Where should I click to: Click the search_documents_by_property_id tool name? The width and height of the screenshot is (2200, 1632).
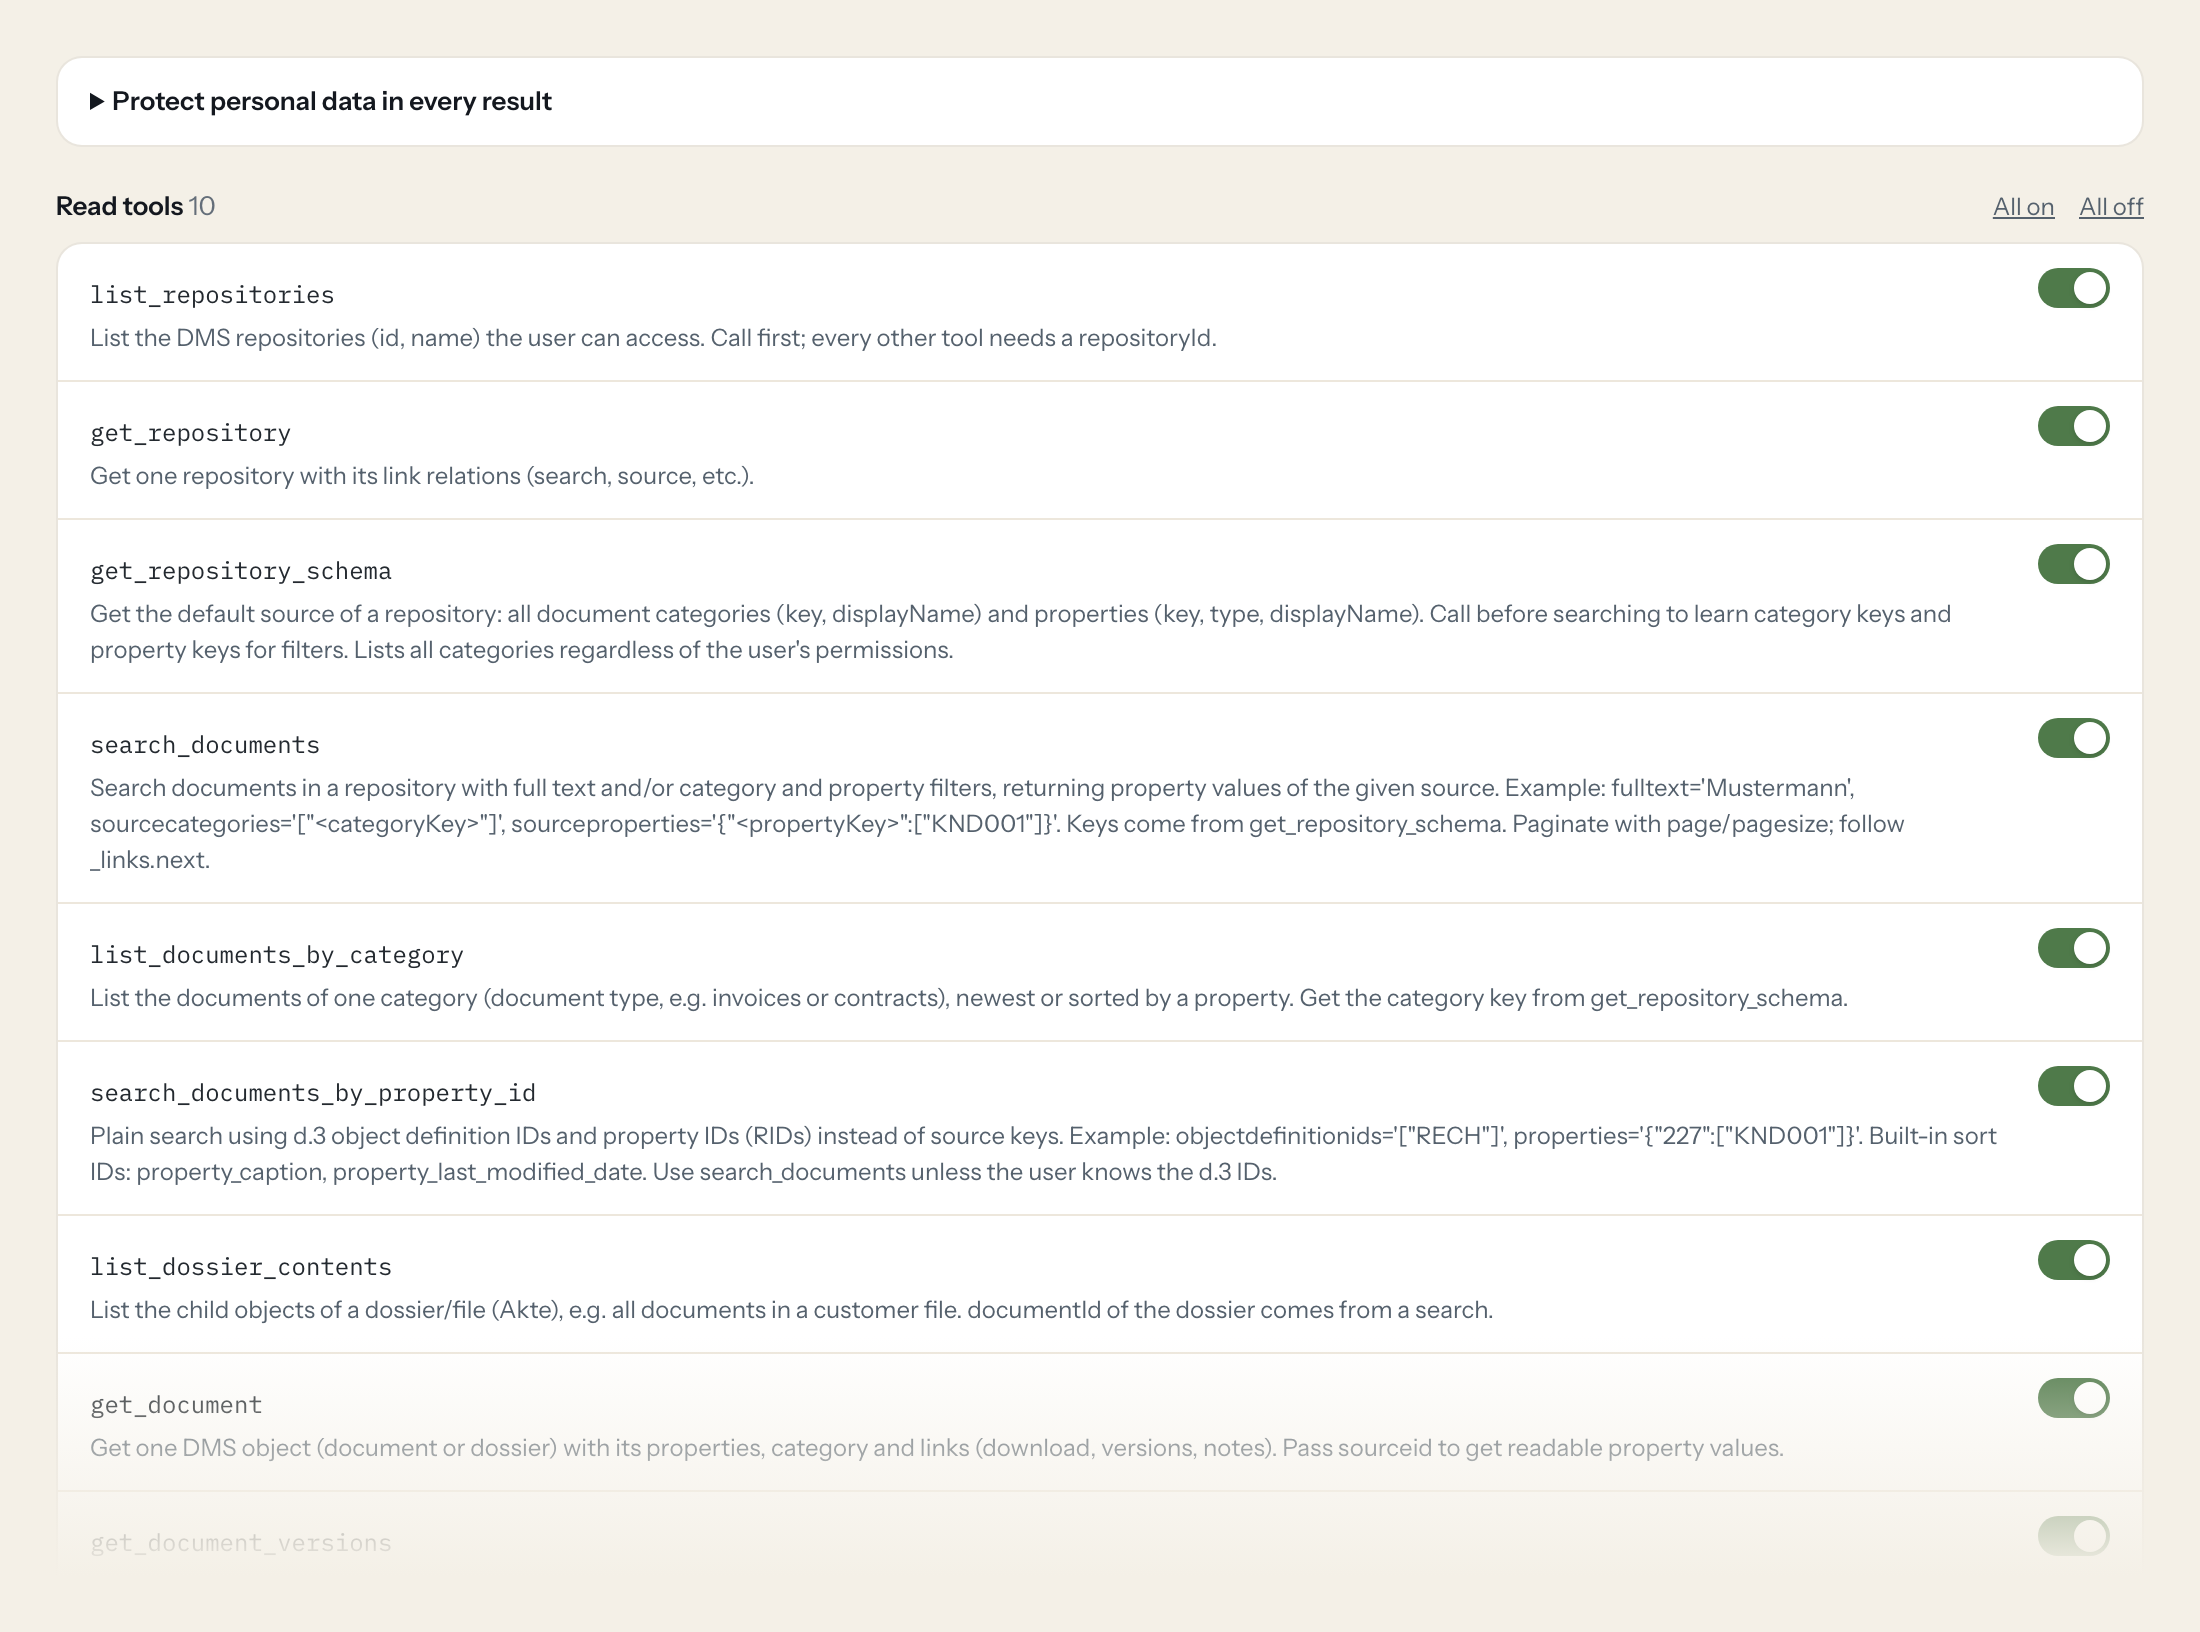click(313, 1093)
